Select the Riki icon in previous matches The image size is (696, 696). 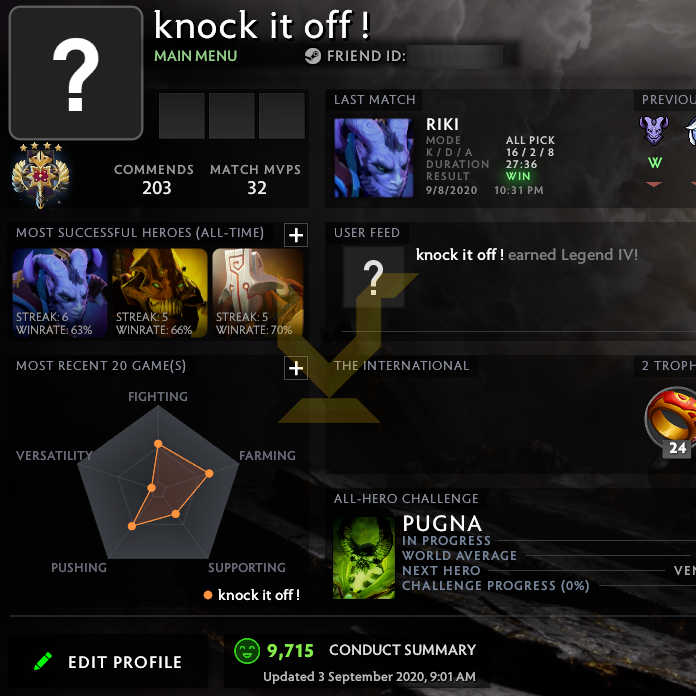[653, 130]
